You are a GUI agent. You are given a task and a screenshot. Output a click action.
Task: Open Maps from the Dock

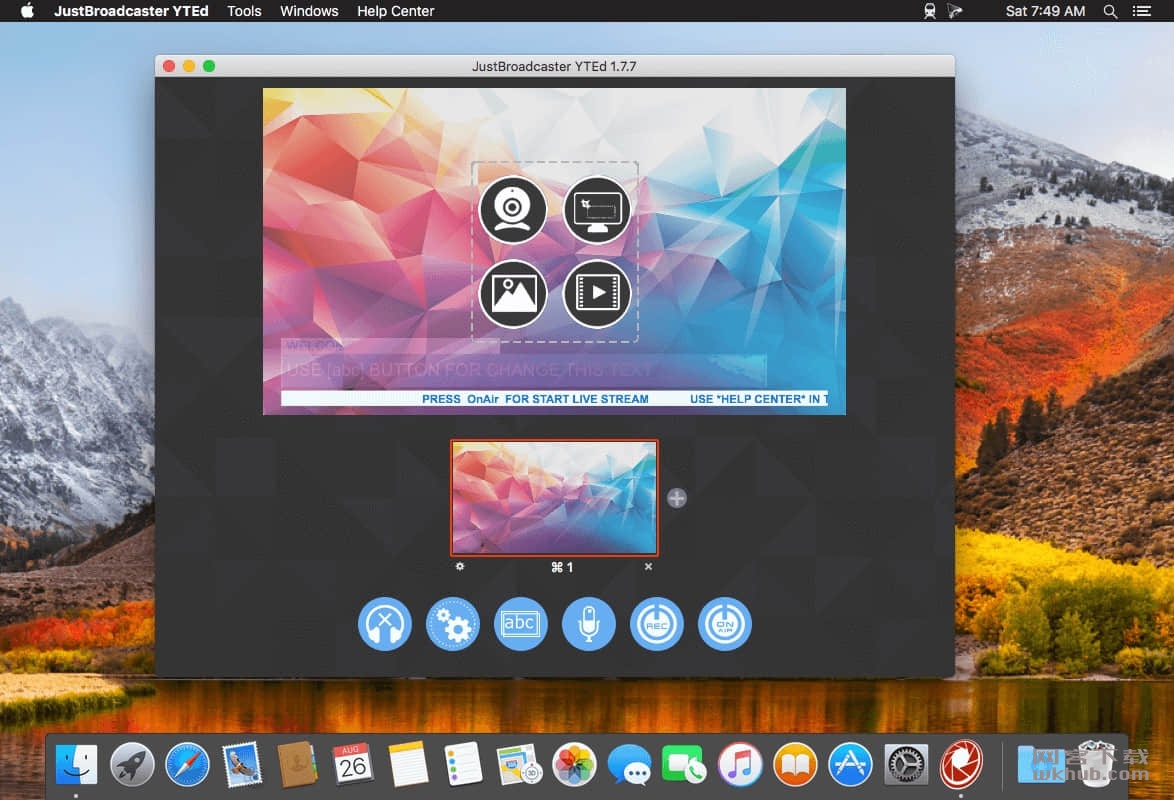(x=519, y=765)
